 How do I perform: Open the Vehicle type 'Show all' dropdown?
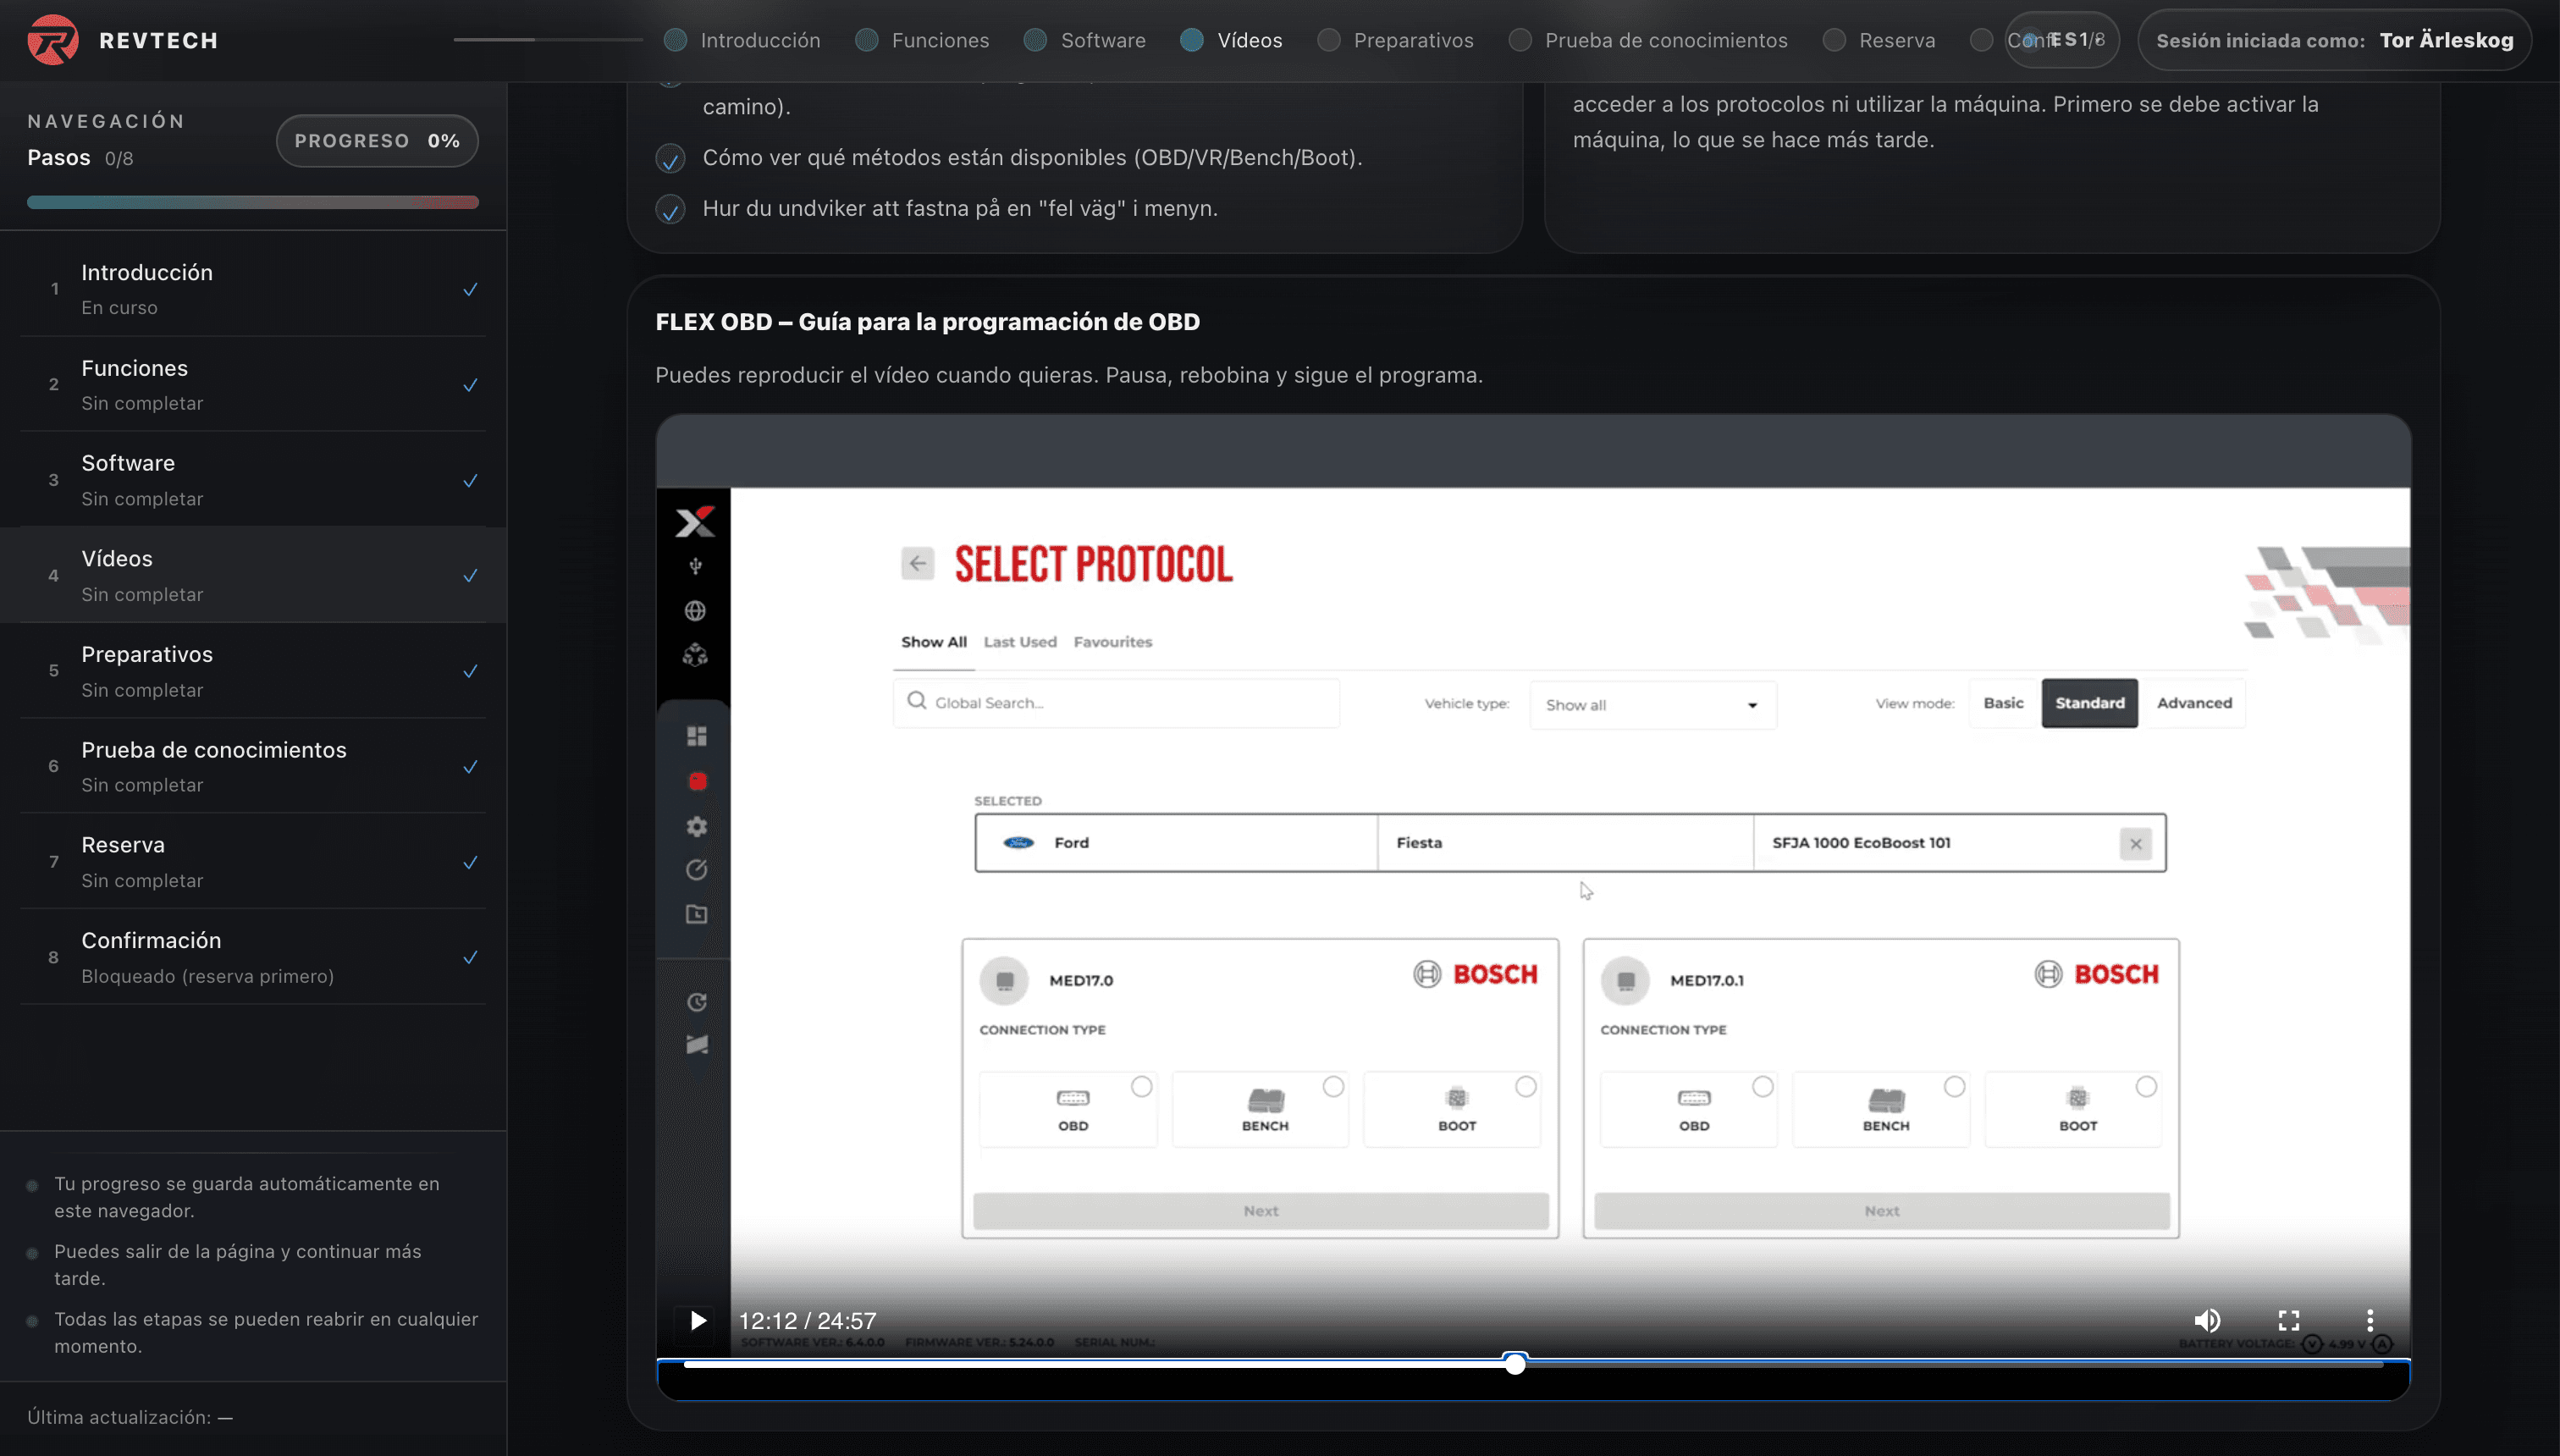pyautogui.click(x=1651, y=704)
